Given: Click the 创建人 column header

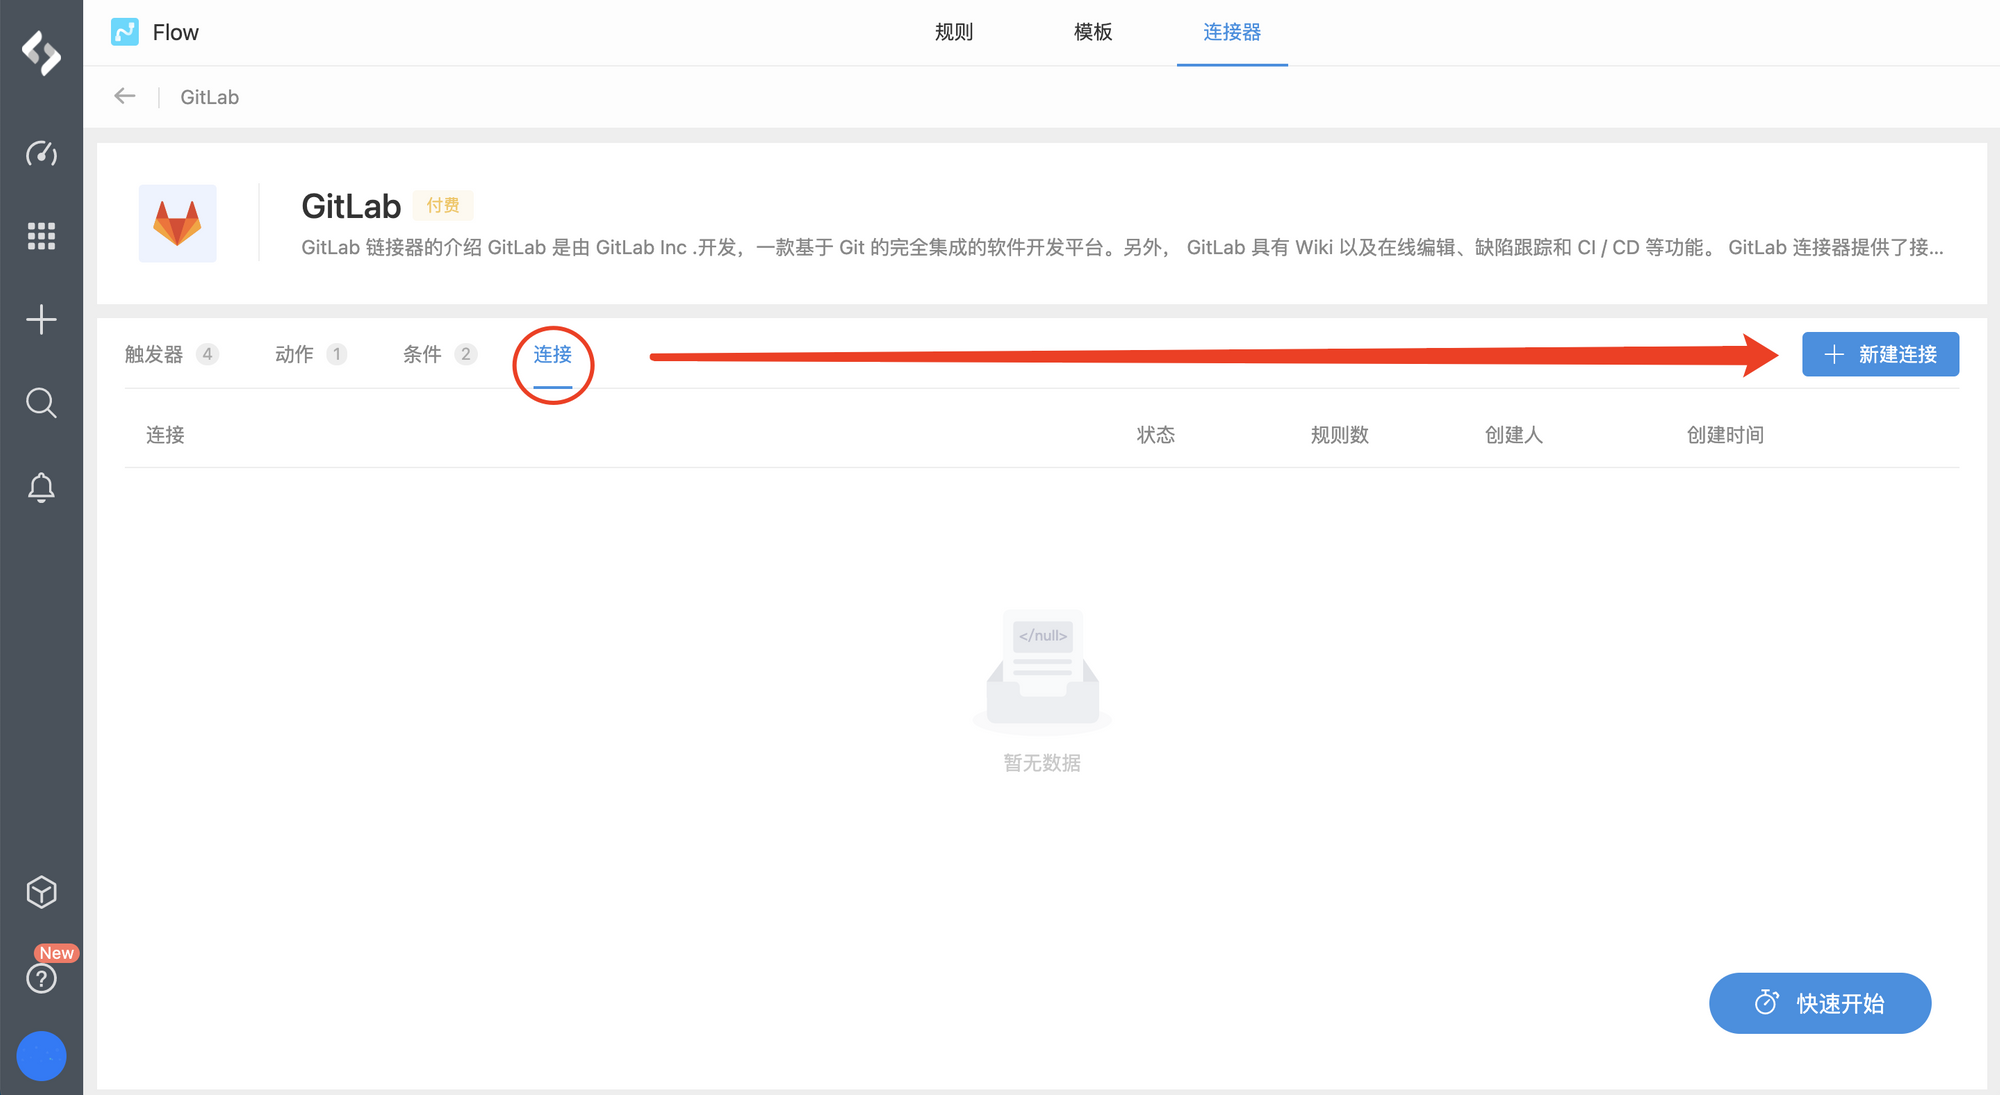Looking at the screenshot, I should tap(1514, 435).
